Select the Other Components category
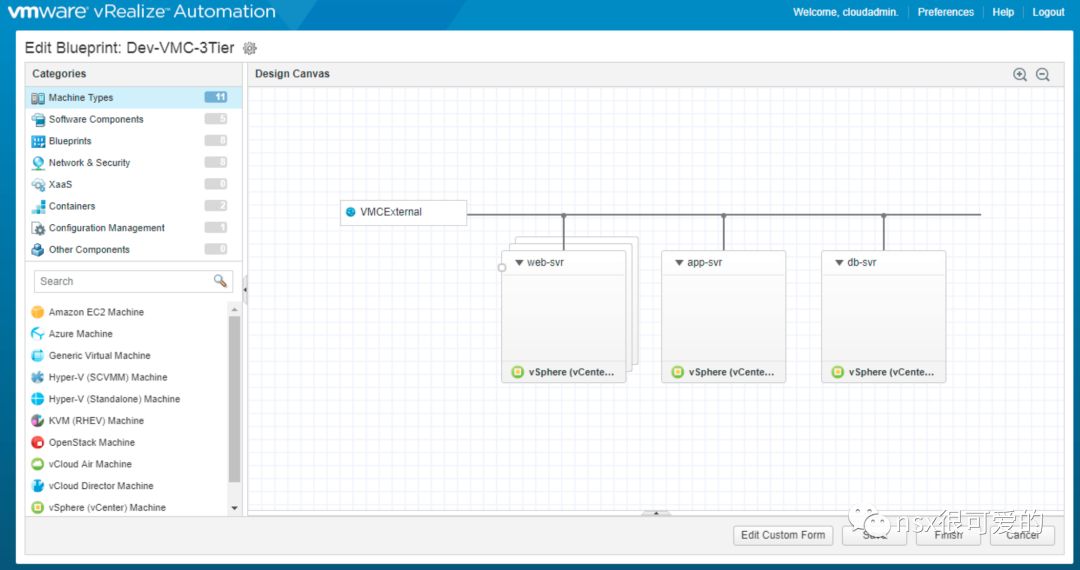The width and height of the screenshot is (1080, 570). tap(134, 249)
